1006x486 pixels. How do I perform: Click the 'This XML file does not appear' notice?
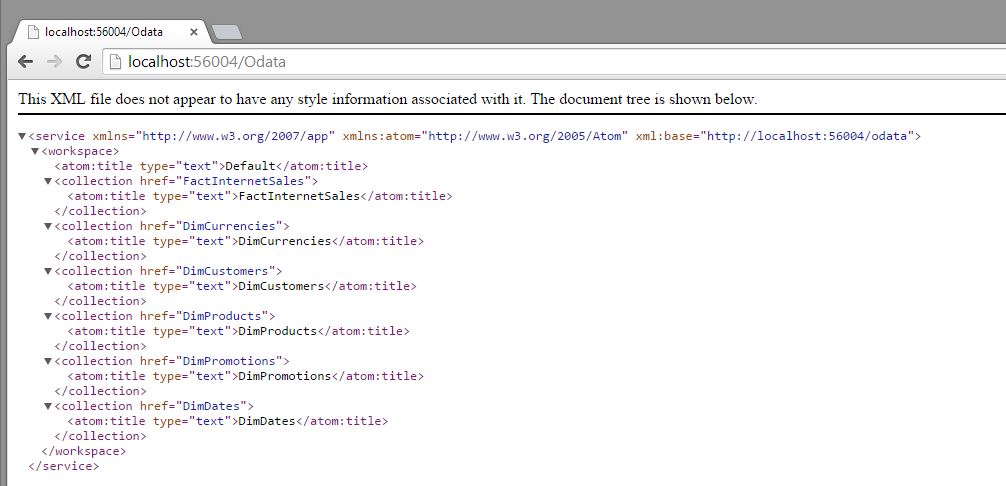[x=388, y=99]
